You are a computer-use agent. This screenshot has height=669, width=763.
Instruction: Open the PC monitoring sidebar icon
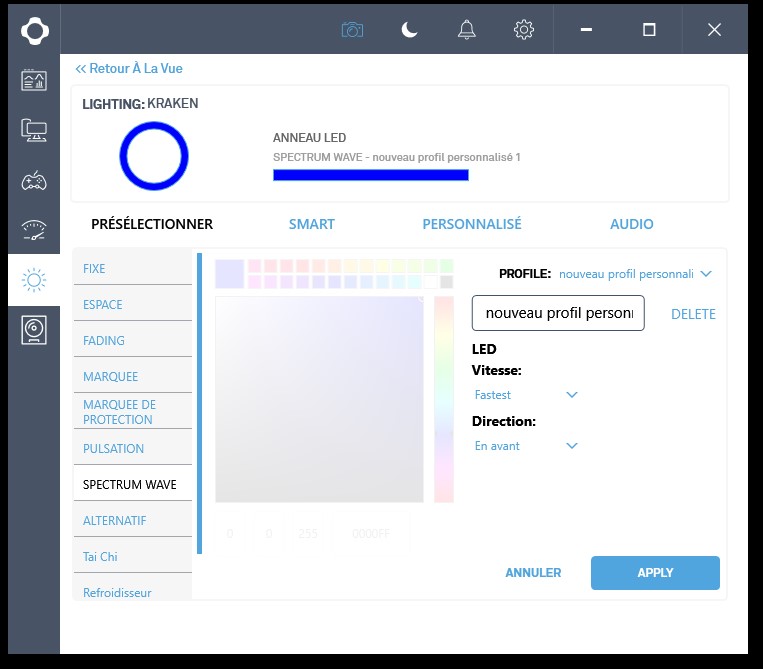[x=34, y=130]
